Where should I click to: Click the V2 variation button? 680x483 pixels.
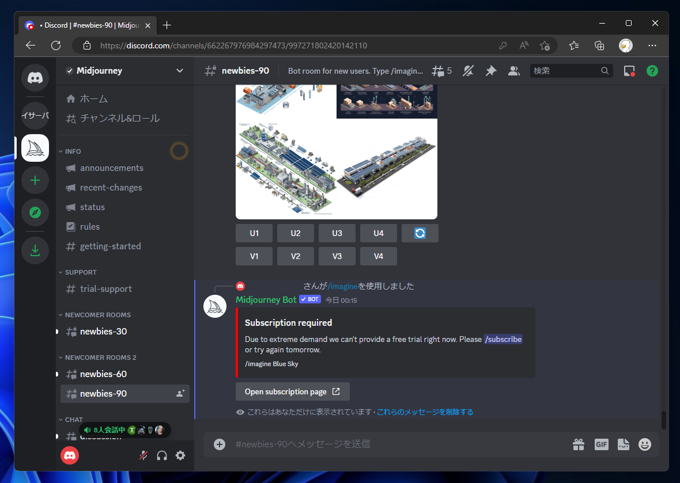pos(295,256)
